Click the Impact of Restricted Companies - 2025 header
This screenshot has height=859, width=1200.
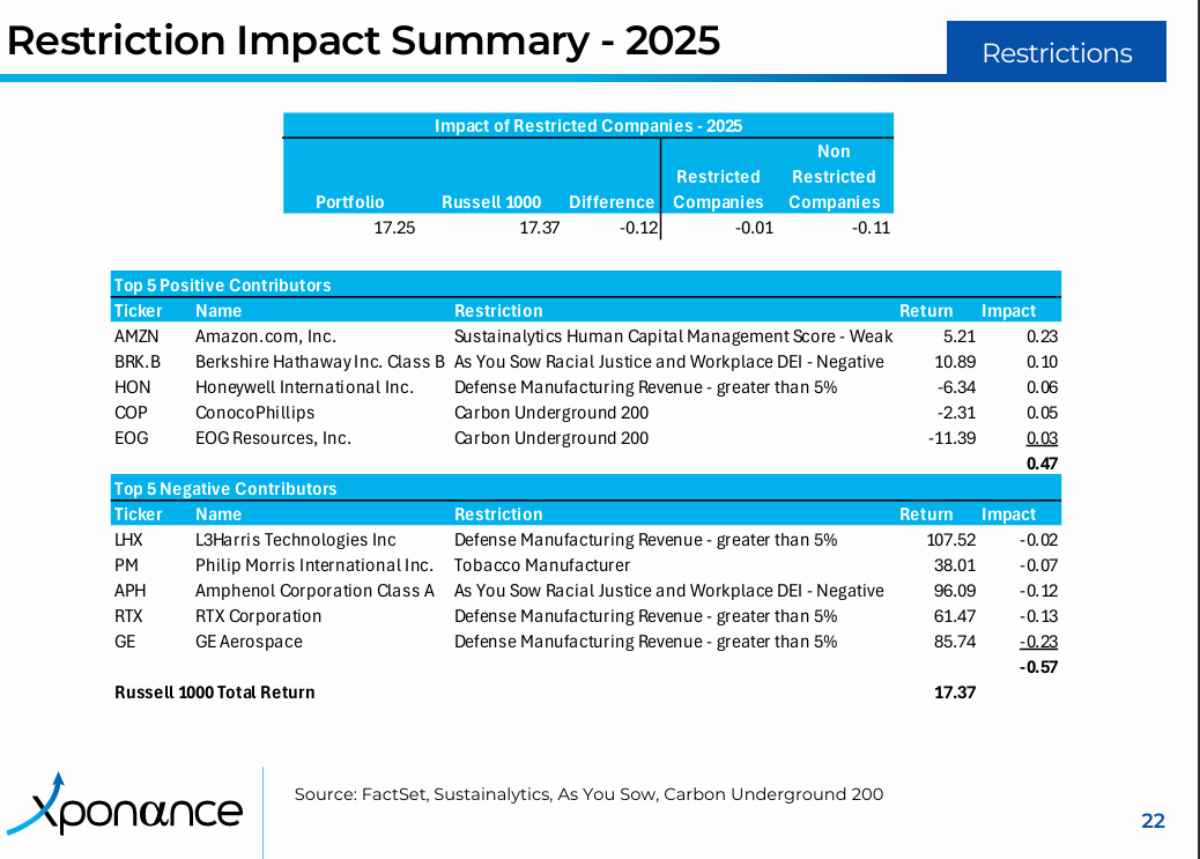pyautogui.click(x=587, y=125)
